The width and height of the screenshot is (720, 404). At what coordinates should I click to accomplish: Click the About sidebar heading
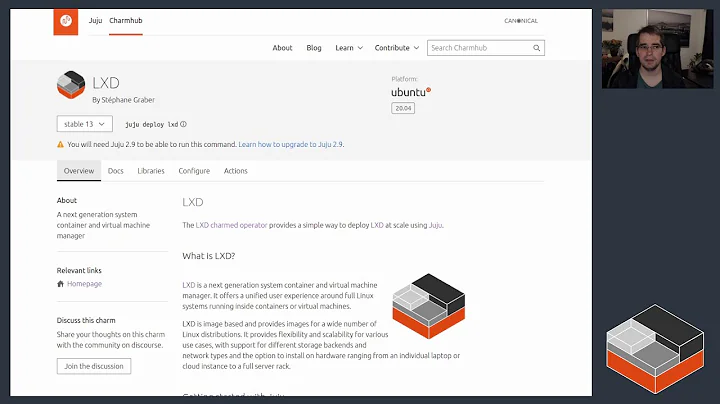pyautogui.click(x=67, y=200)
